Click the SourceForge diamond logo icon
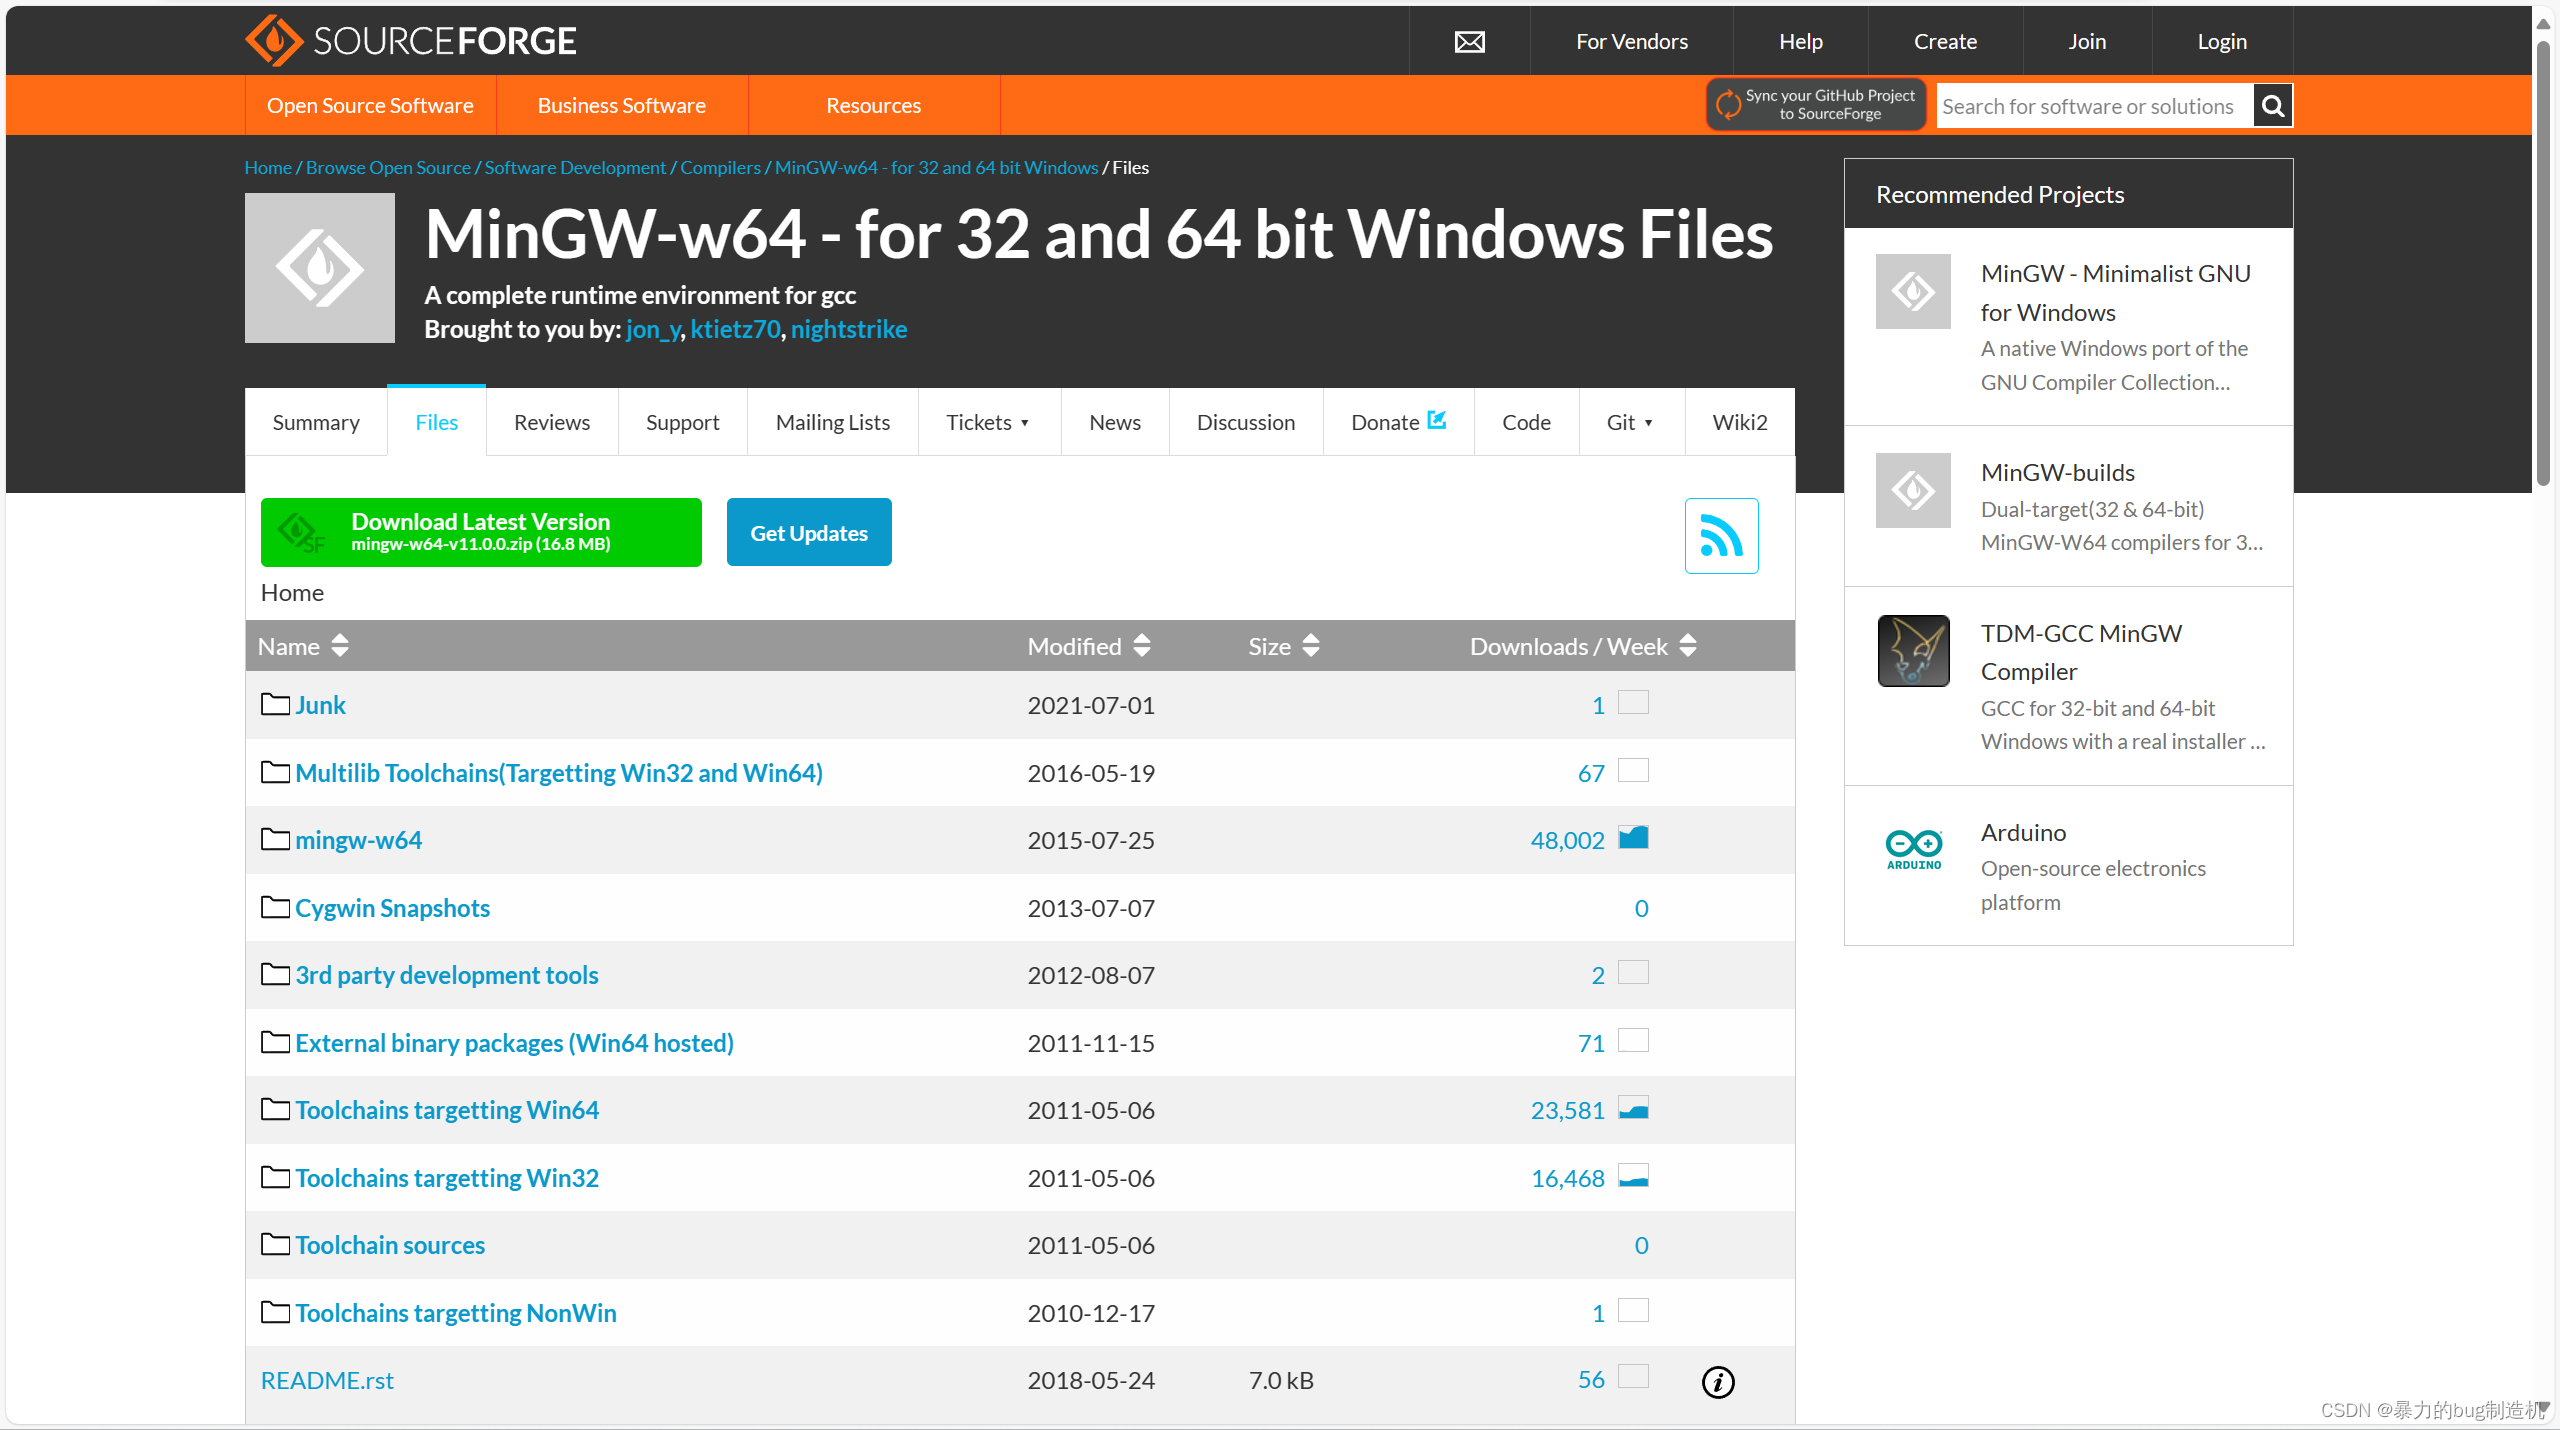2560x1430 pixels. pos(271,40)
